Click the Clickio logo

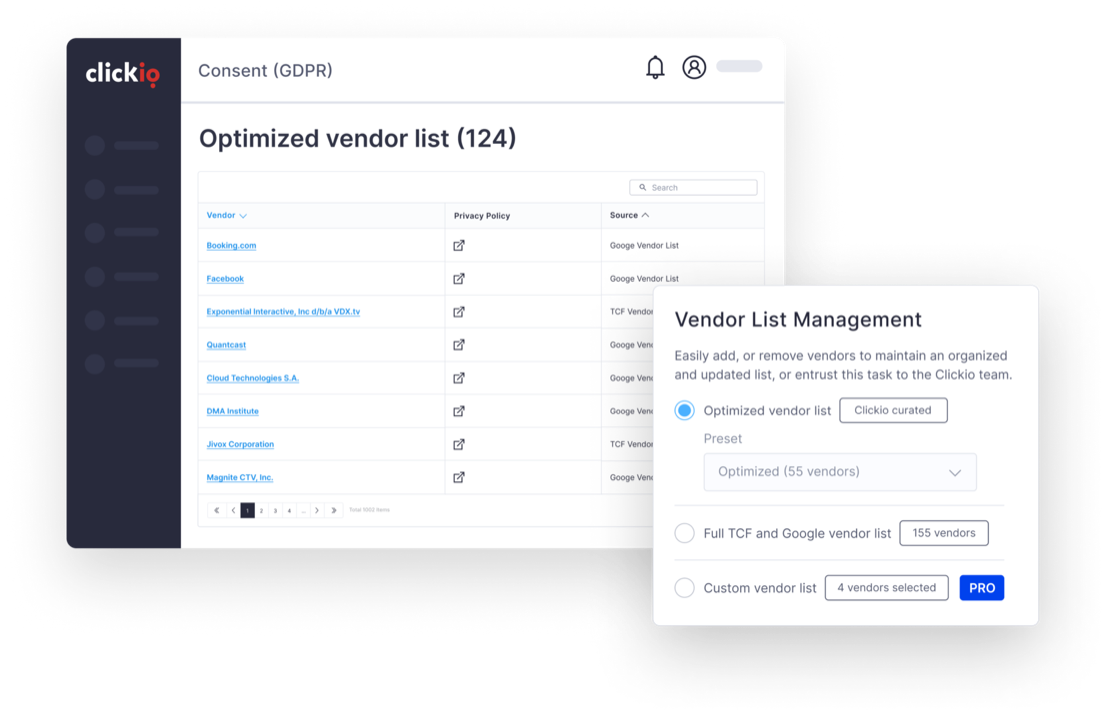123,74
